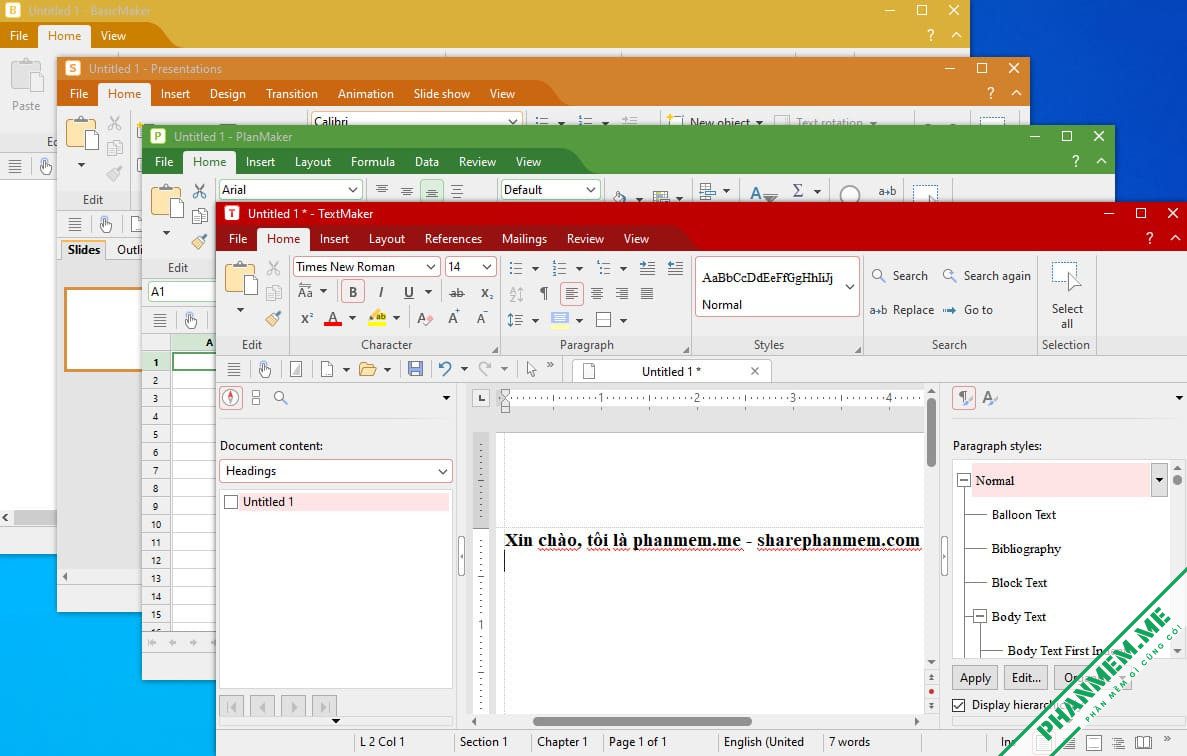Click the Apply button under paragraph styles
This screenshot has height=756, width=1187.
975,677
